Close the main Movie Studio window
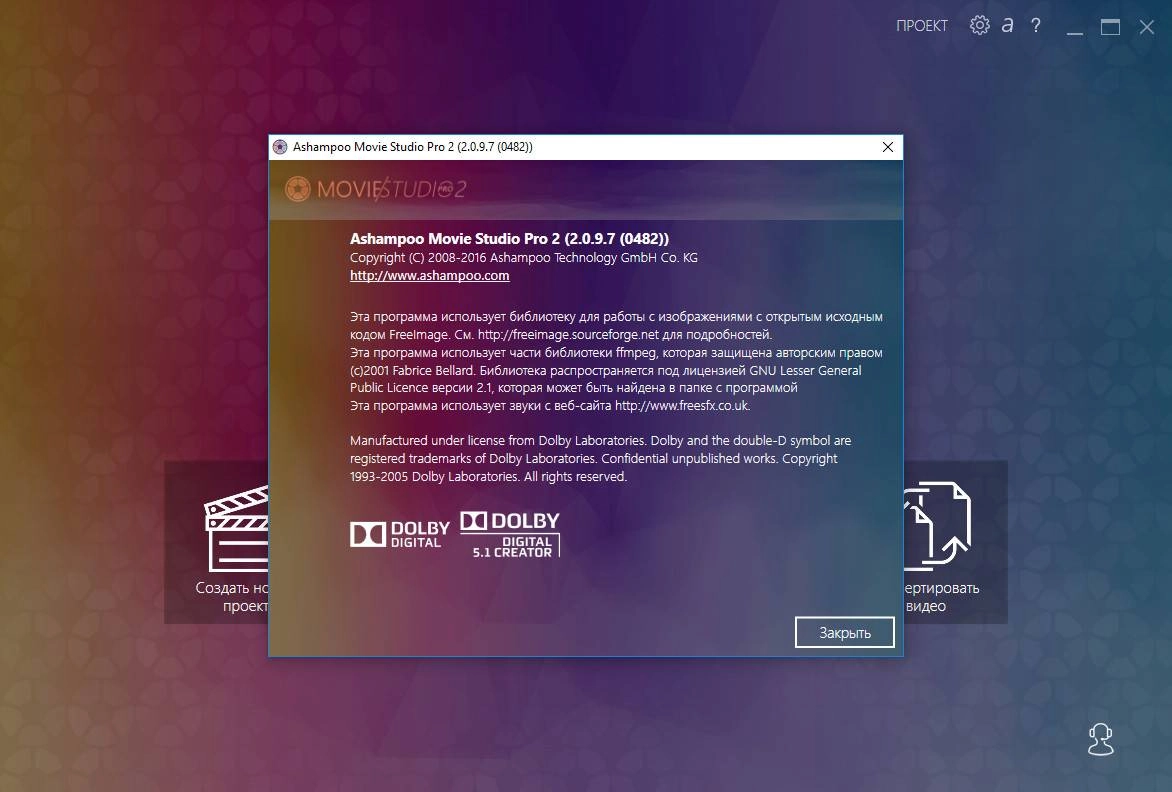The height and width of the screenshot is (792, 1172). tap(1147, 27)
